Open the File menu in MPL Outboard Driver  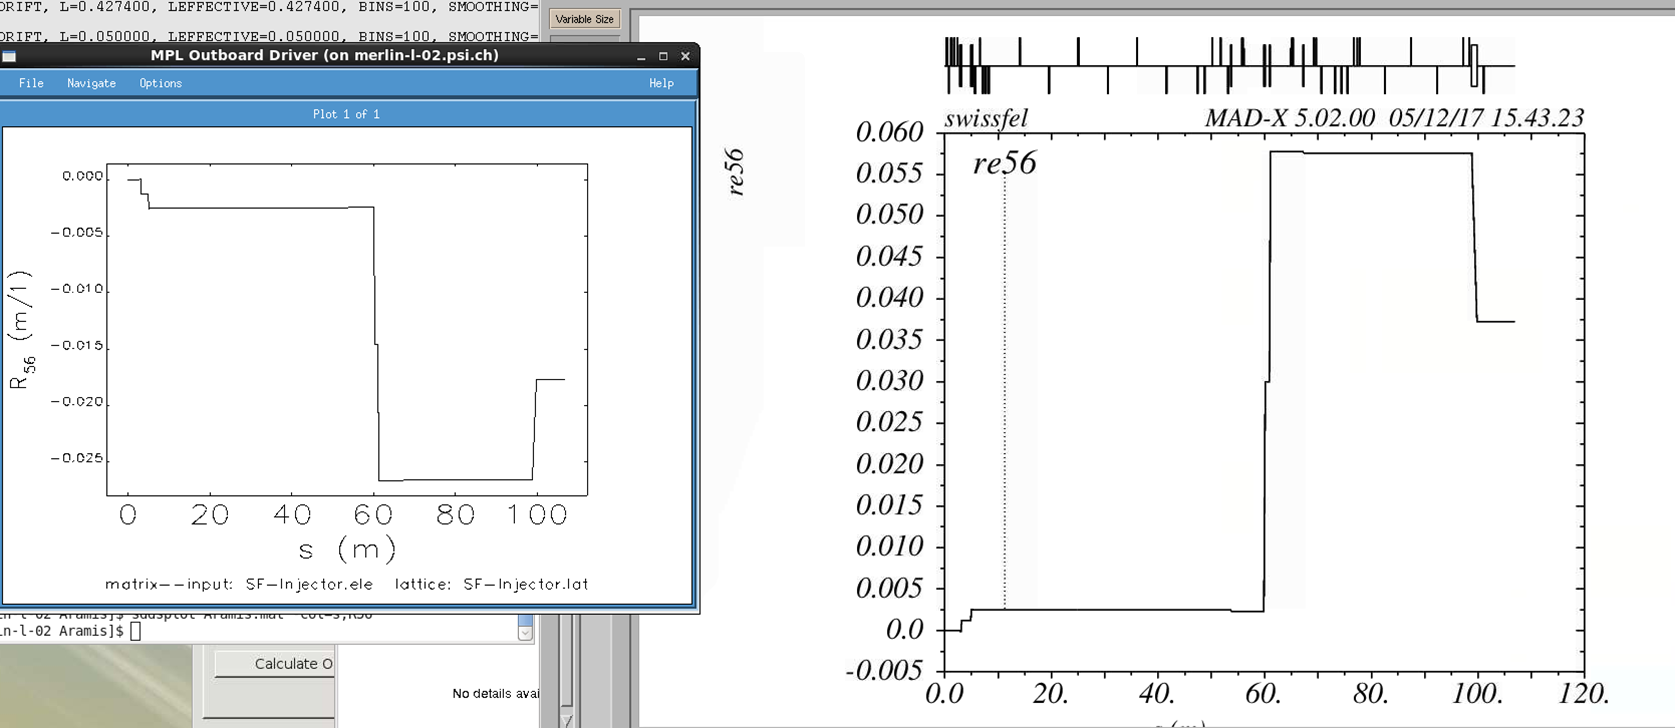[x=31, y=83]
